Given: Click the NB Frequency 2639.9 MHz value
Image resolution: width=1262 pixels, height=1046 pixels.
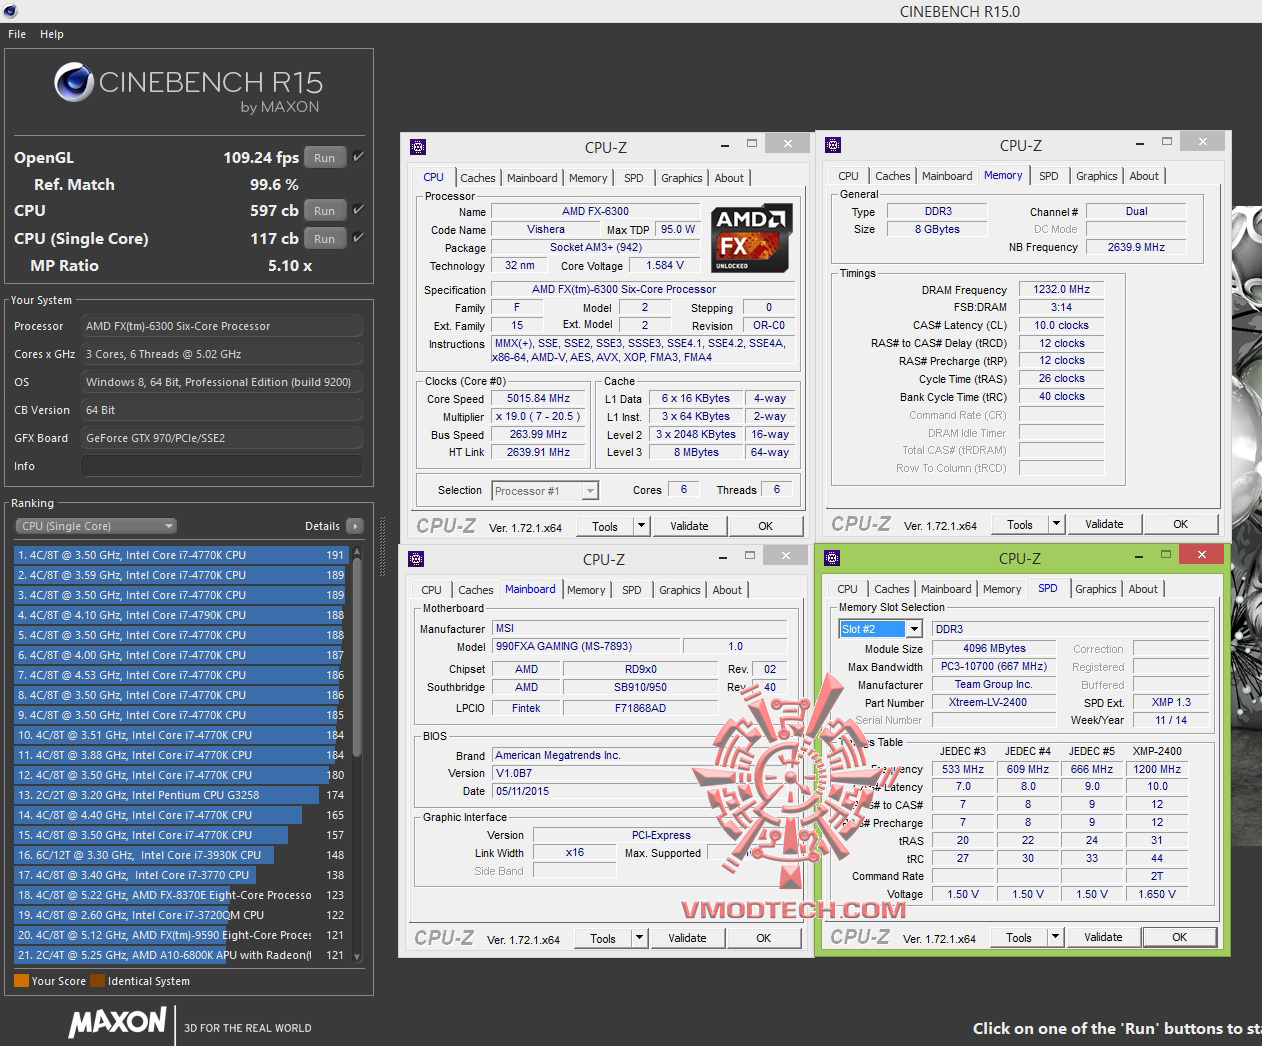Looking at the screenshot, I should pos(1136,247).
